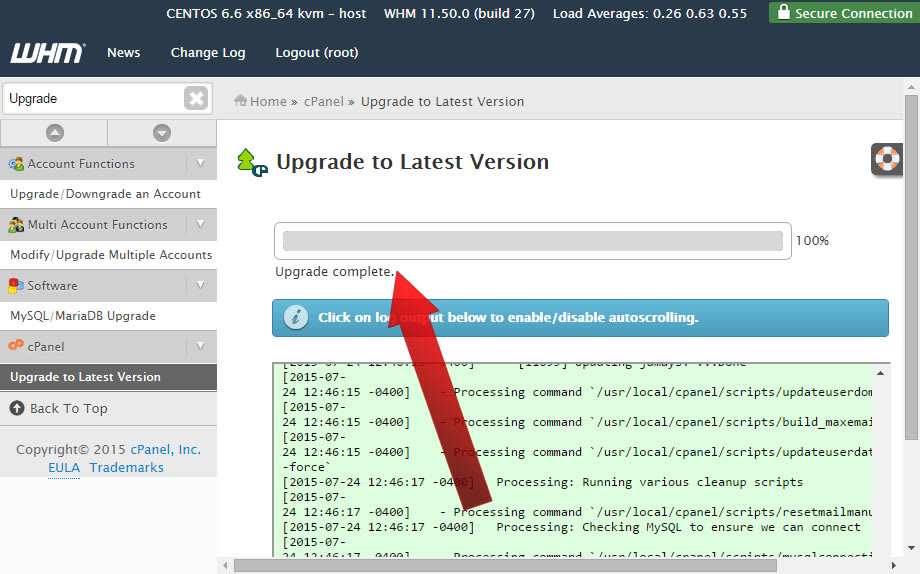Open the News menu item

point(123,53)
